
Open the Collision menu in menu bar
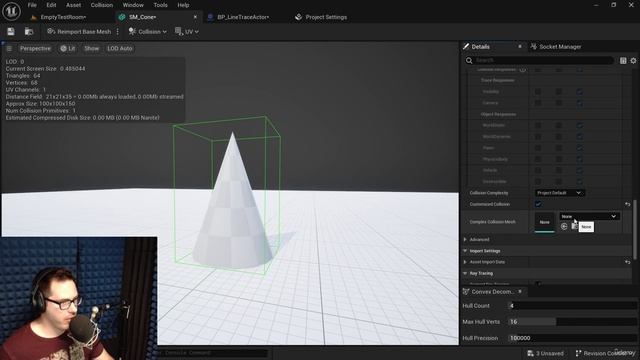tap(102, 5)
